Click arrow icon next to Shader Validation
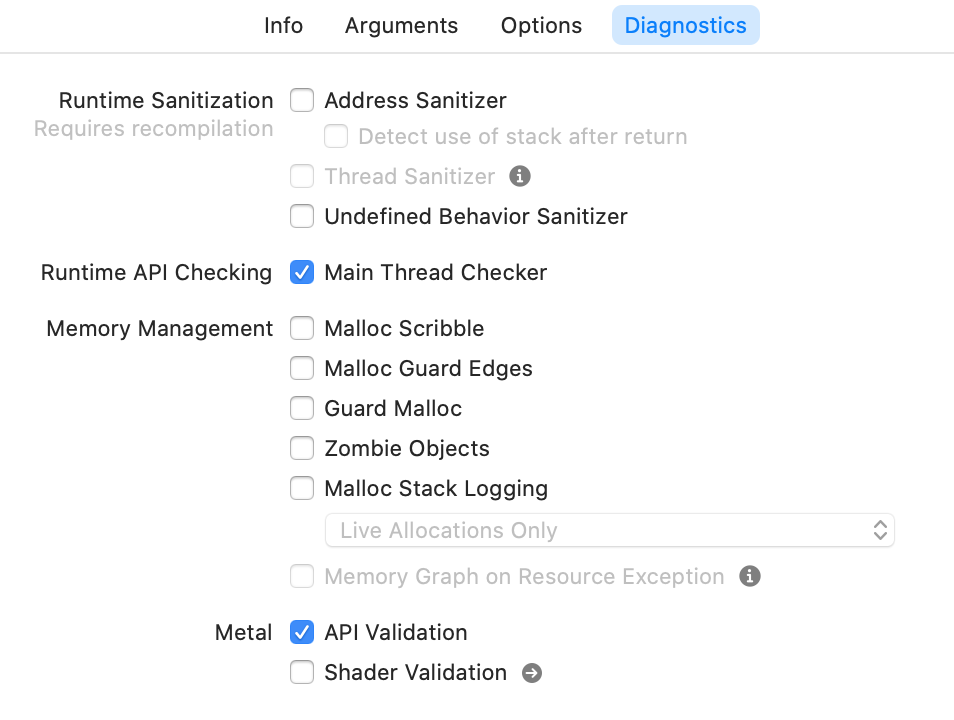The image size is (954, 720). pos(533,673)
